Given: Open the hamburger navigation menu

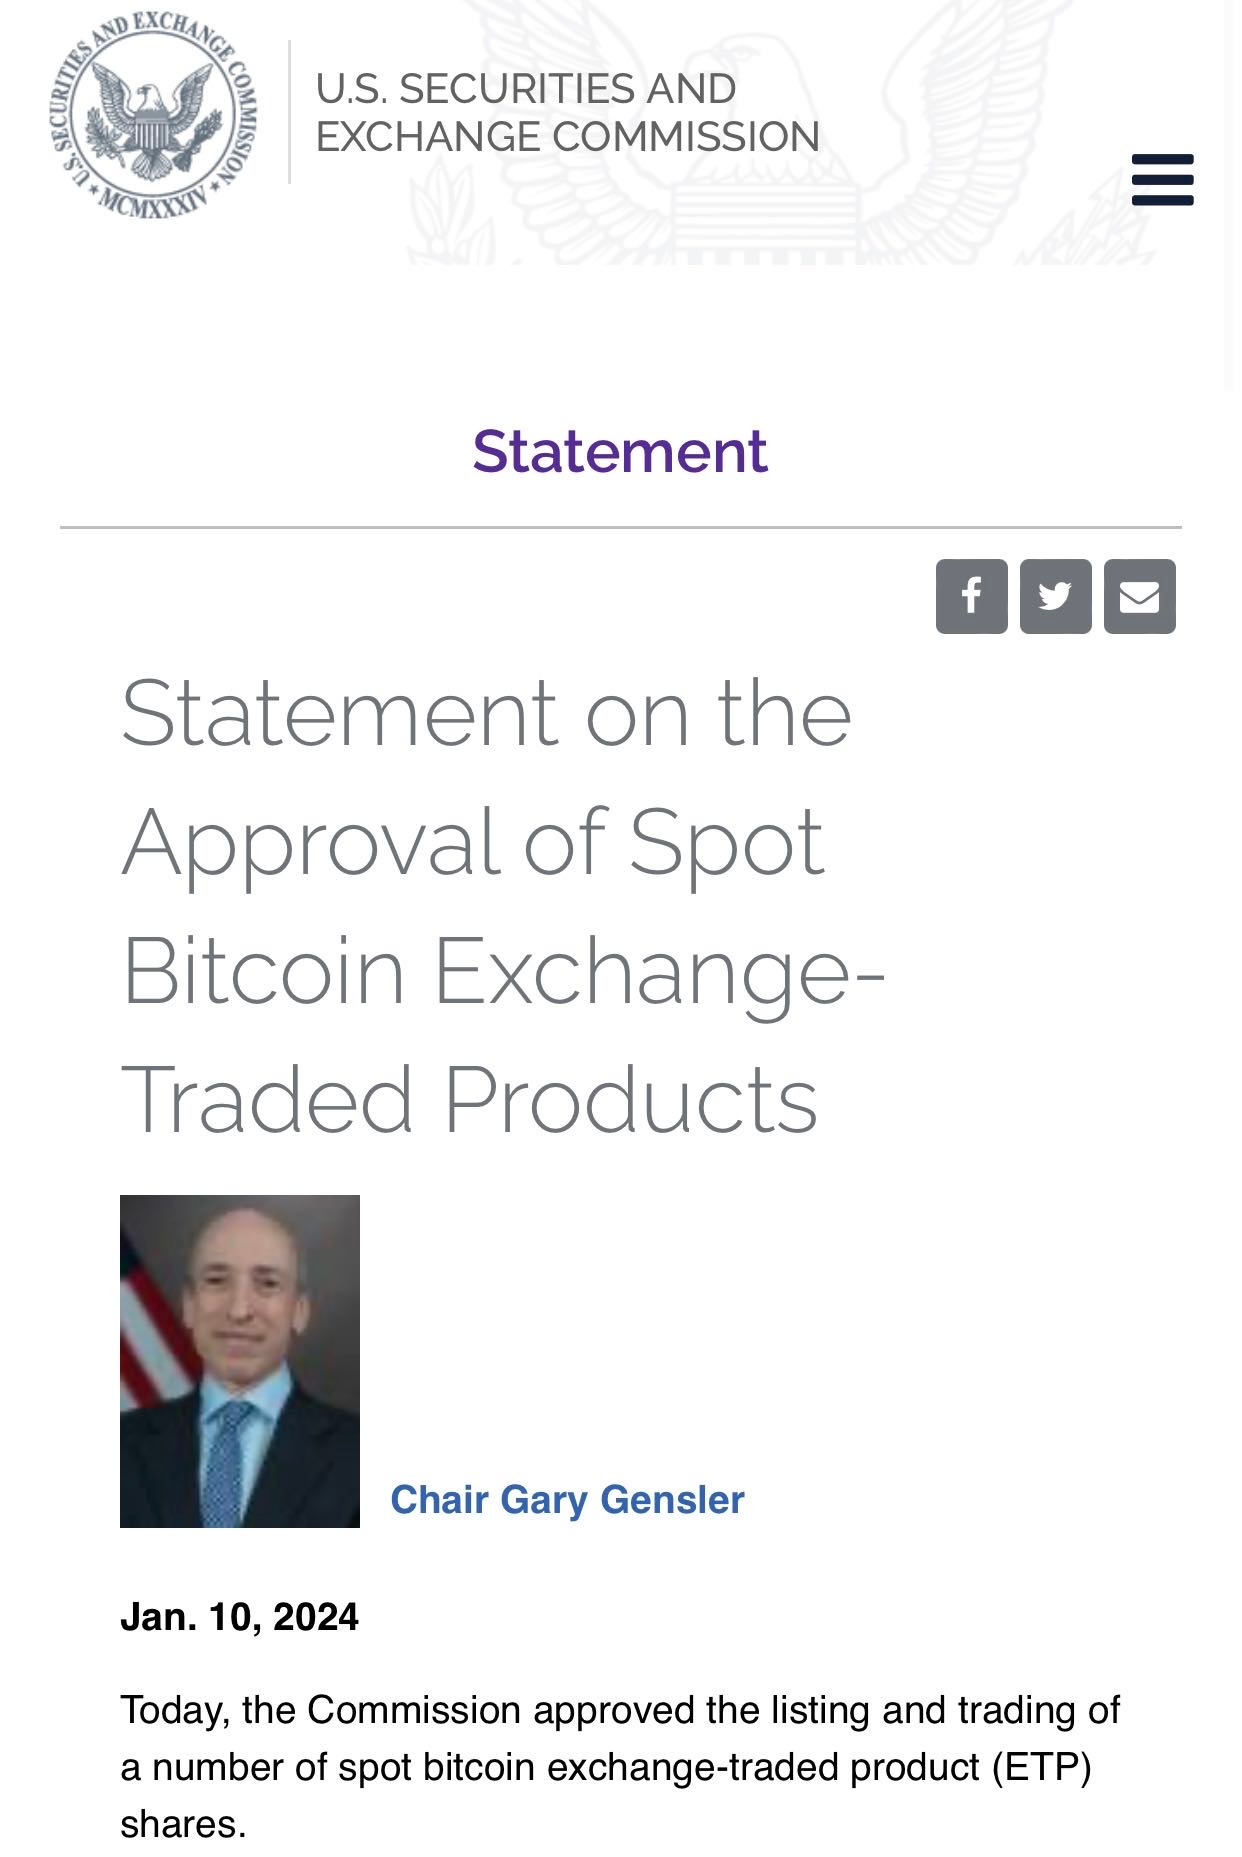Looking at the screenshot, I should 1162,180.
